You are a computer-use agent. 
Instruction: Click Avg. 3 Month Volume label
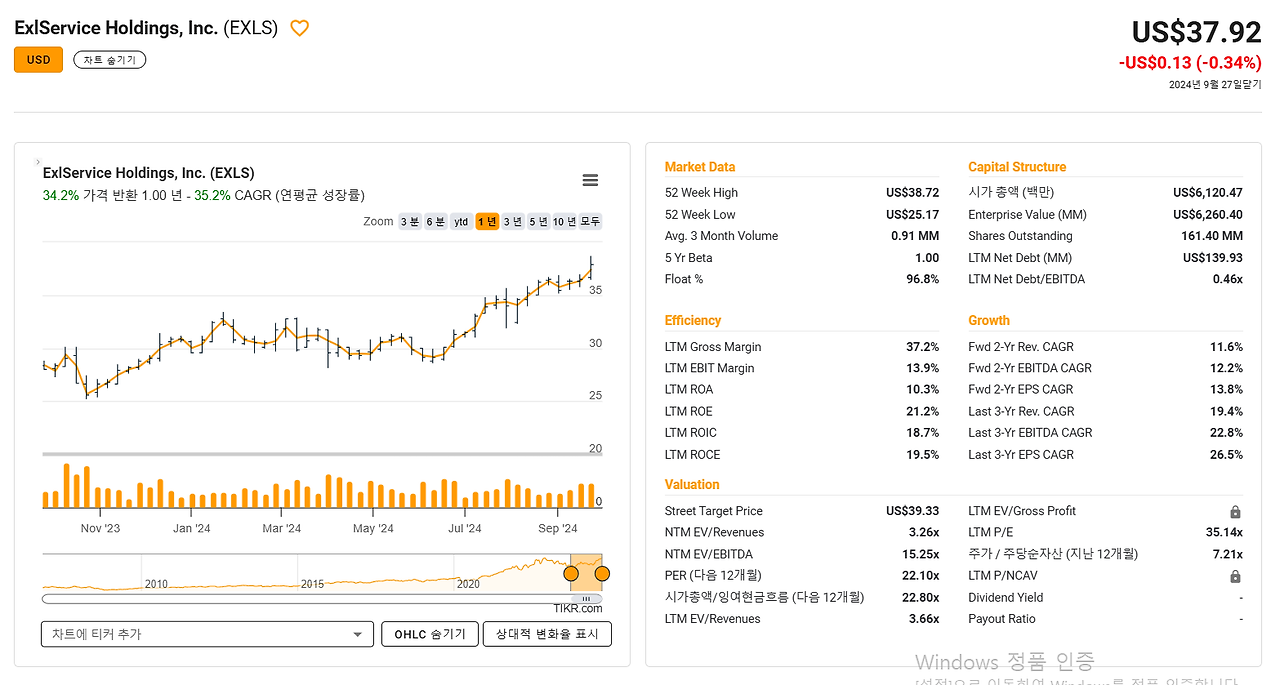(x=721, y=236)
